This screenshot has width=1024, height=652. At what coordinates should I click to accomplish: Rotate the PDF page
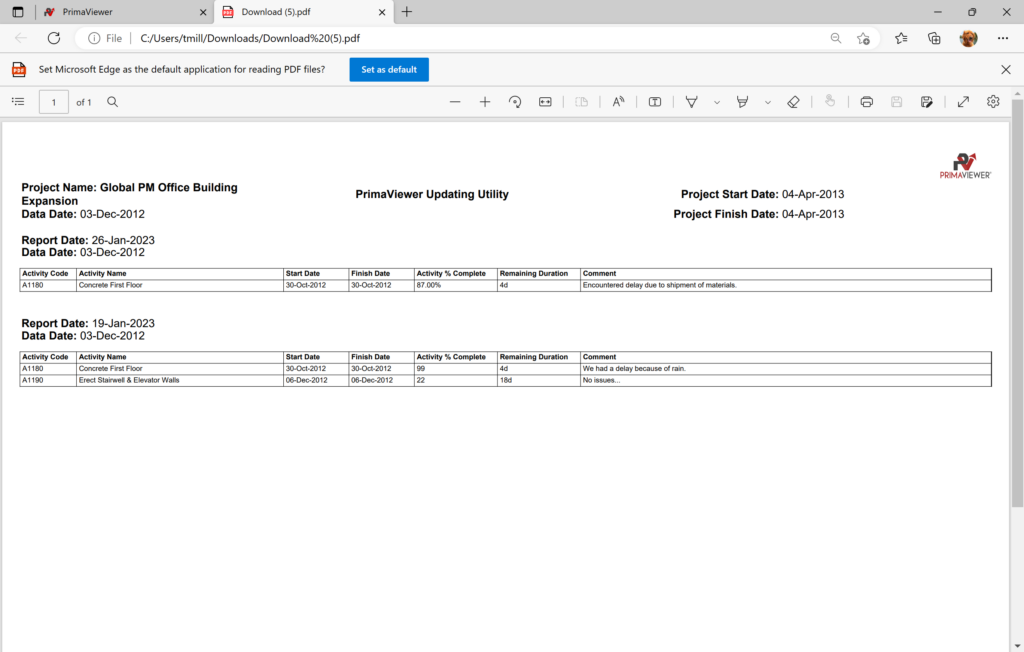[515, 102]
